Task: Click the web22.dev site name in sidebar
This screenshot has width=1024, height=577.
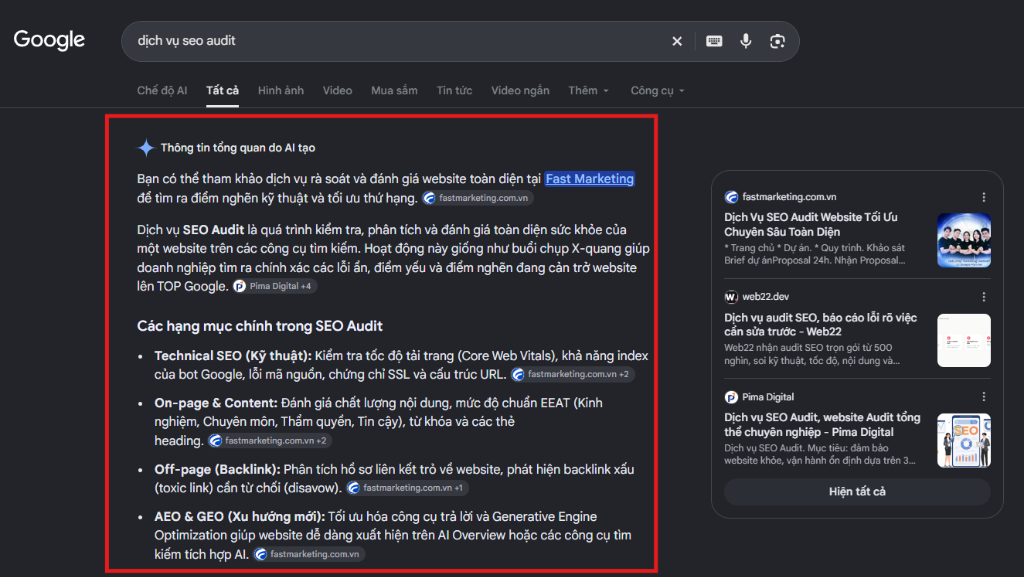Action: pos(765,297)
